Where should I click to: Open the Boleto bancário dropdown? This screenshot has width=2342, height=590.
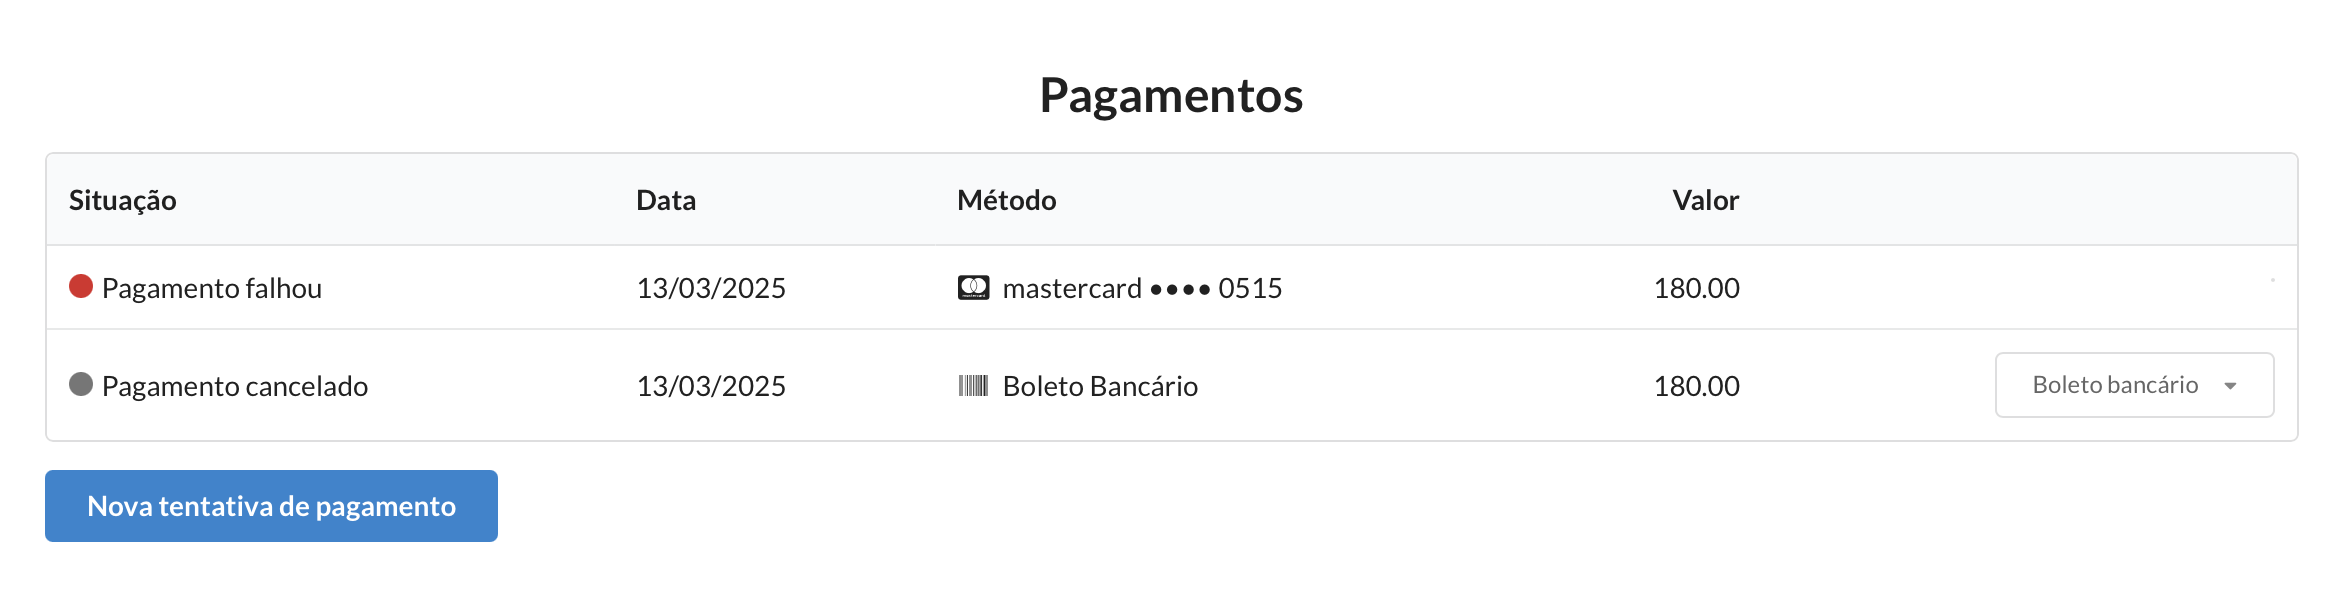click(2134, 385)
